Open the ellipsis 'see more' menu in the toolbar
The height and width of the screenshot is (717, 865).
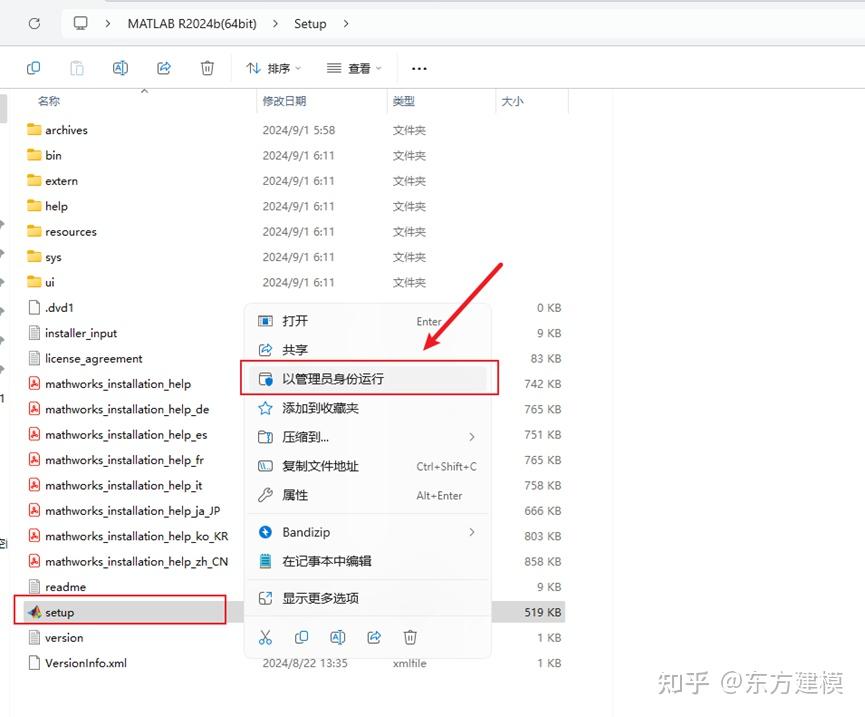pos(418,68)
